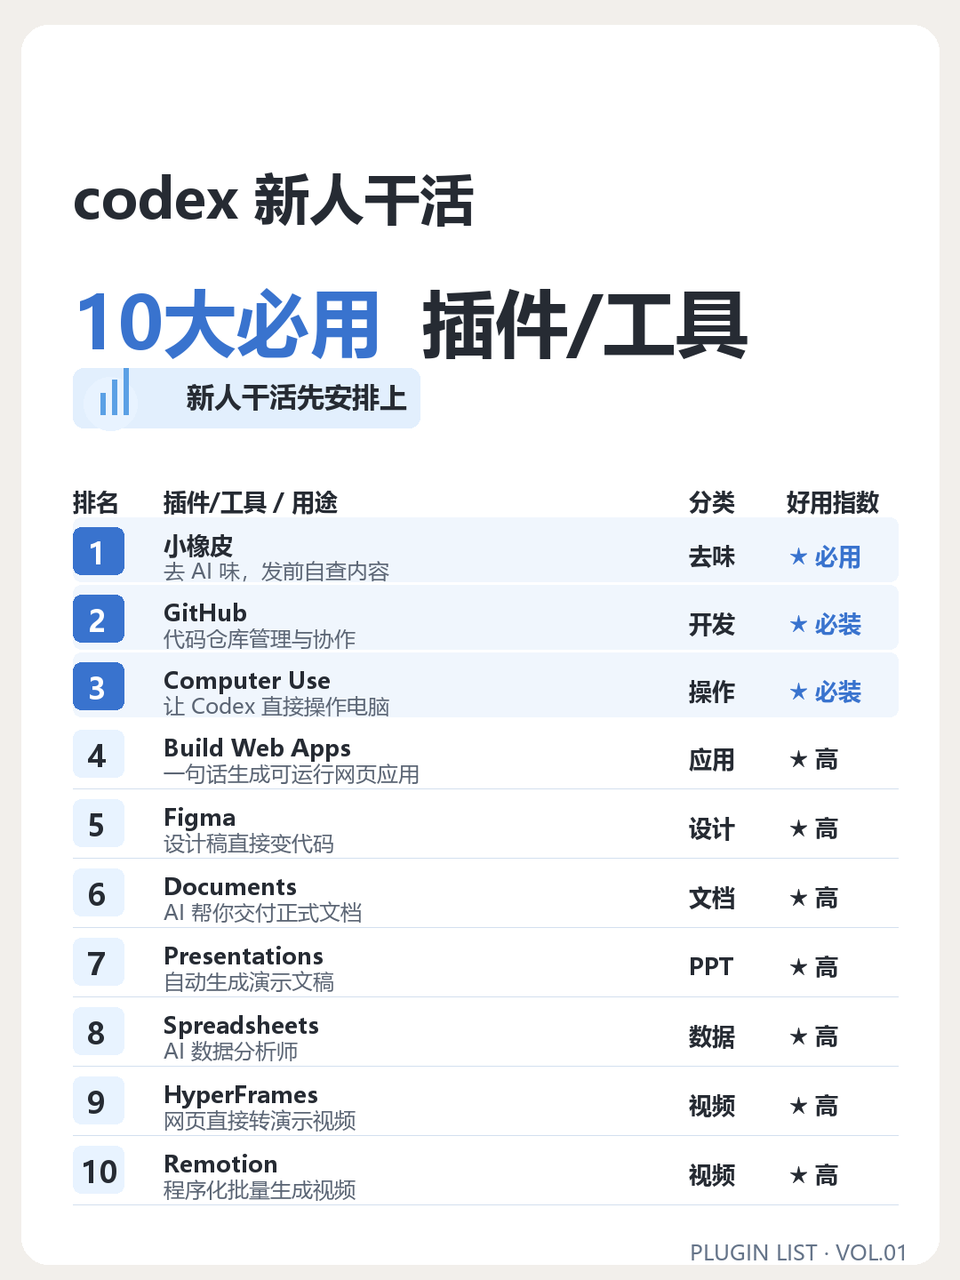960x1280 pixels.
Task: Click the '设计' category cell
Action: coord(711,829)
